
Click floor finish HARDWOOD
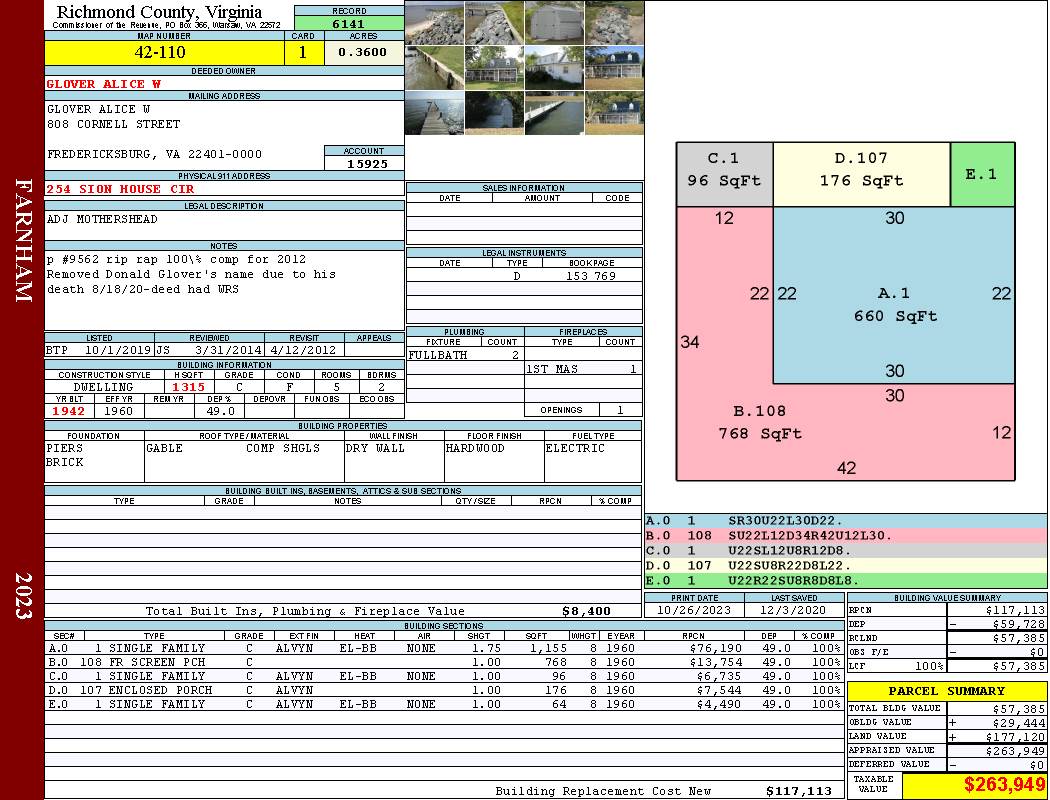point(475,449)
